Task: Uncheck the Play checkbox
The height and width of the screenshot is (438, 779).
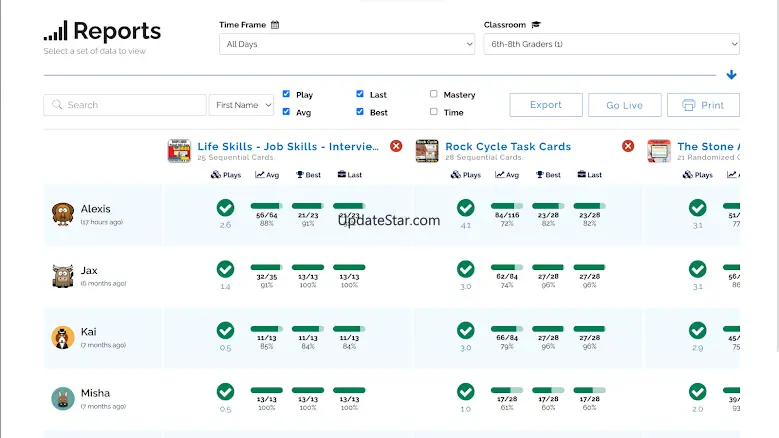Action: pos(287,95)
